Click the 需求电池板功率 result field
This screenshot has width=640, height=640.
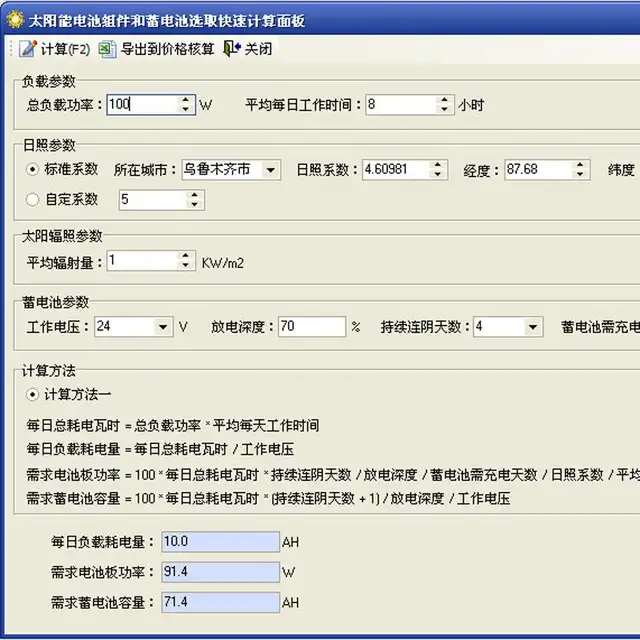click(x=220, y=572)
